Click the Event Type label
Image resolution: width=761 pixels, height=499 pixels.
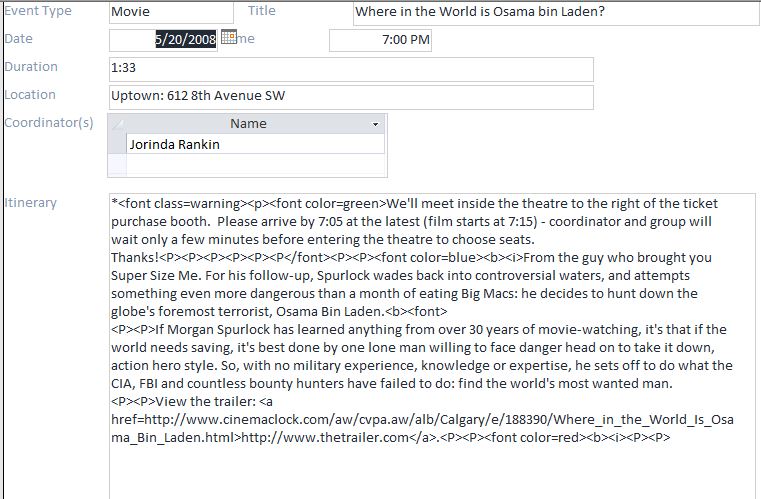click(x=38, y=11)
